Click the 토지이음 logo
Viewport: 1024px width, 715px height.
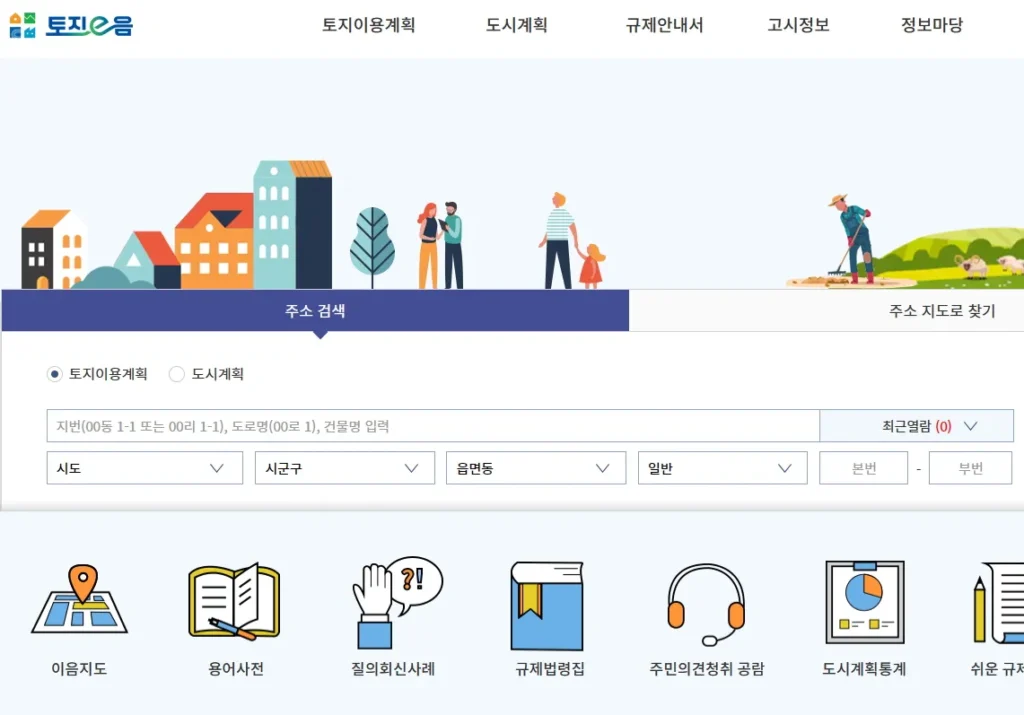click(70, 25)
